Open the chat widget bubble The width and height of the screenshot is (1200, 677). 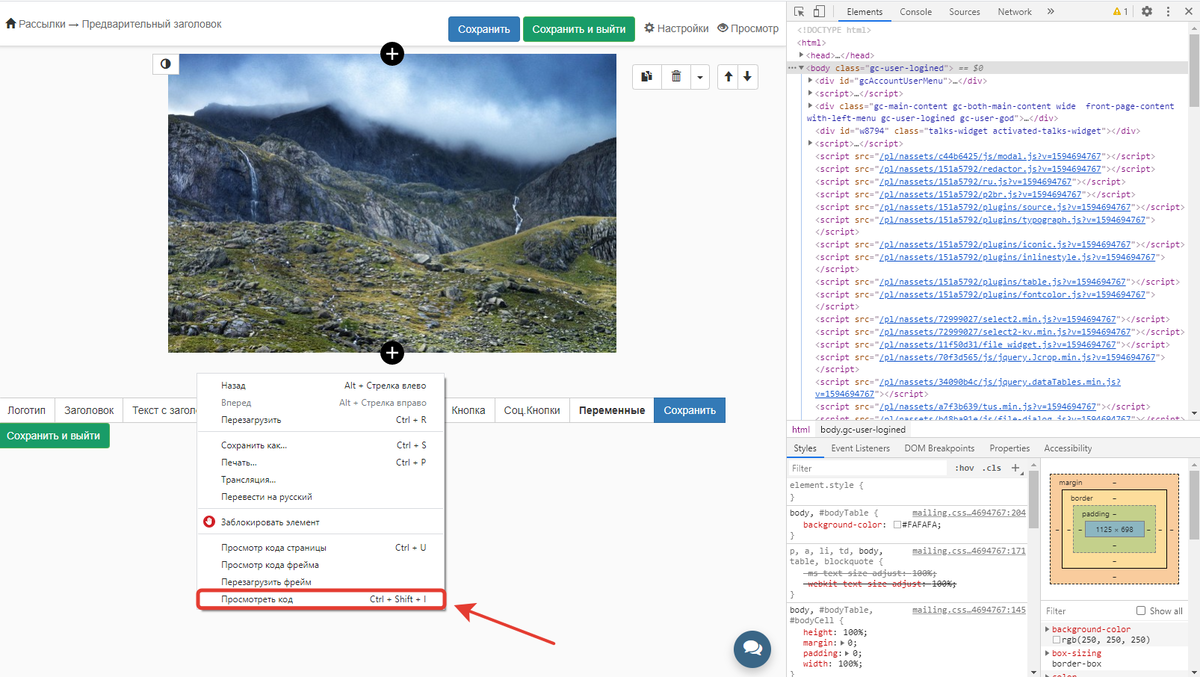point(752,648)
